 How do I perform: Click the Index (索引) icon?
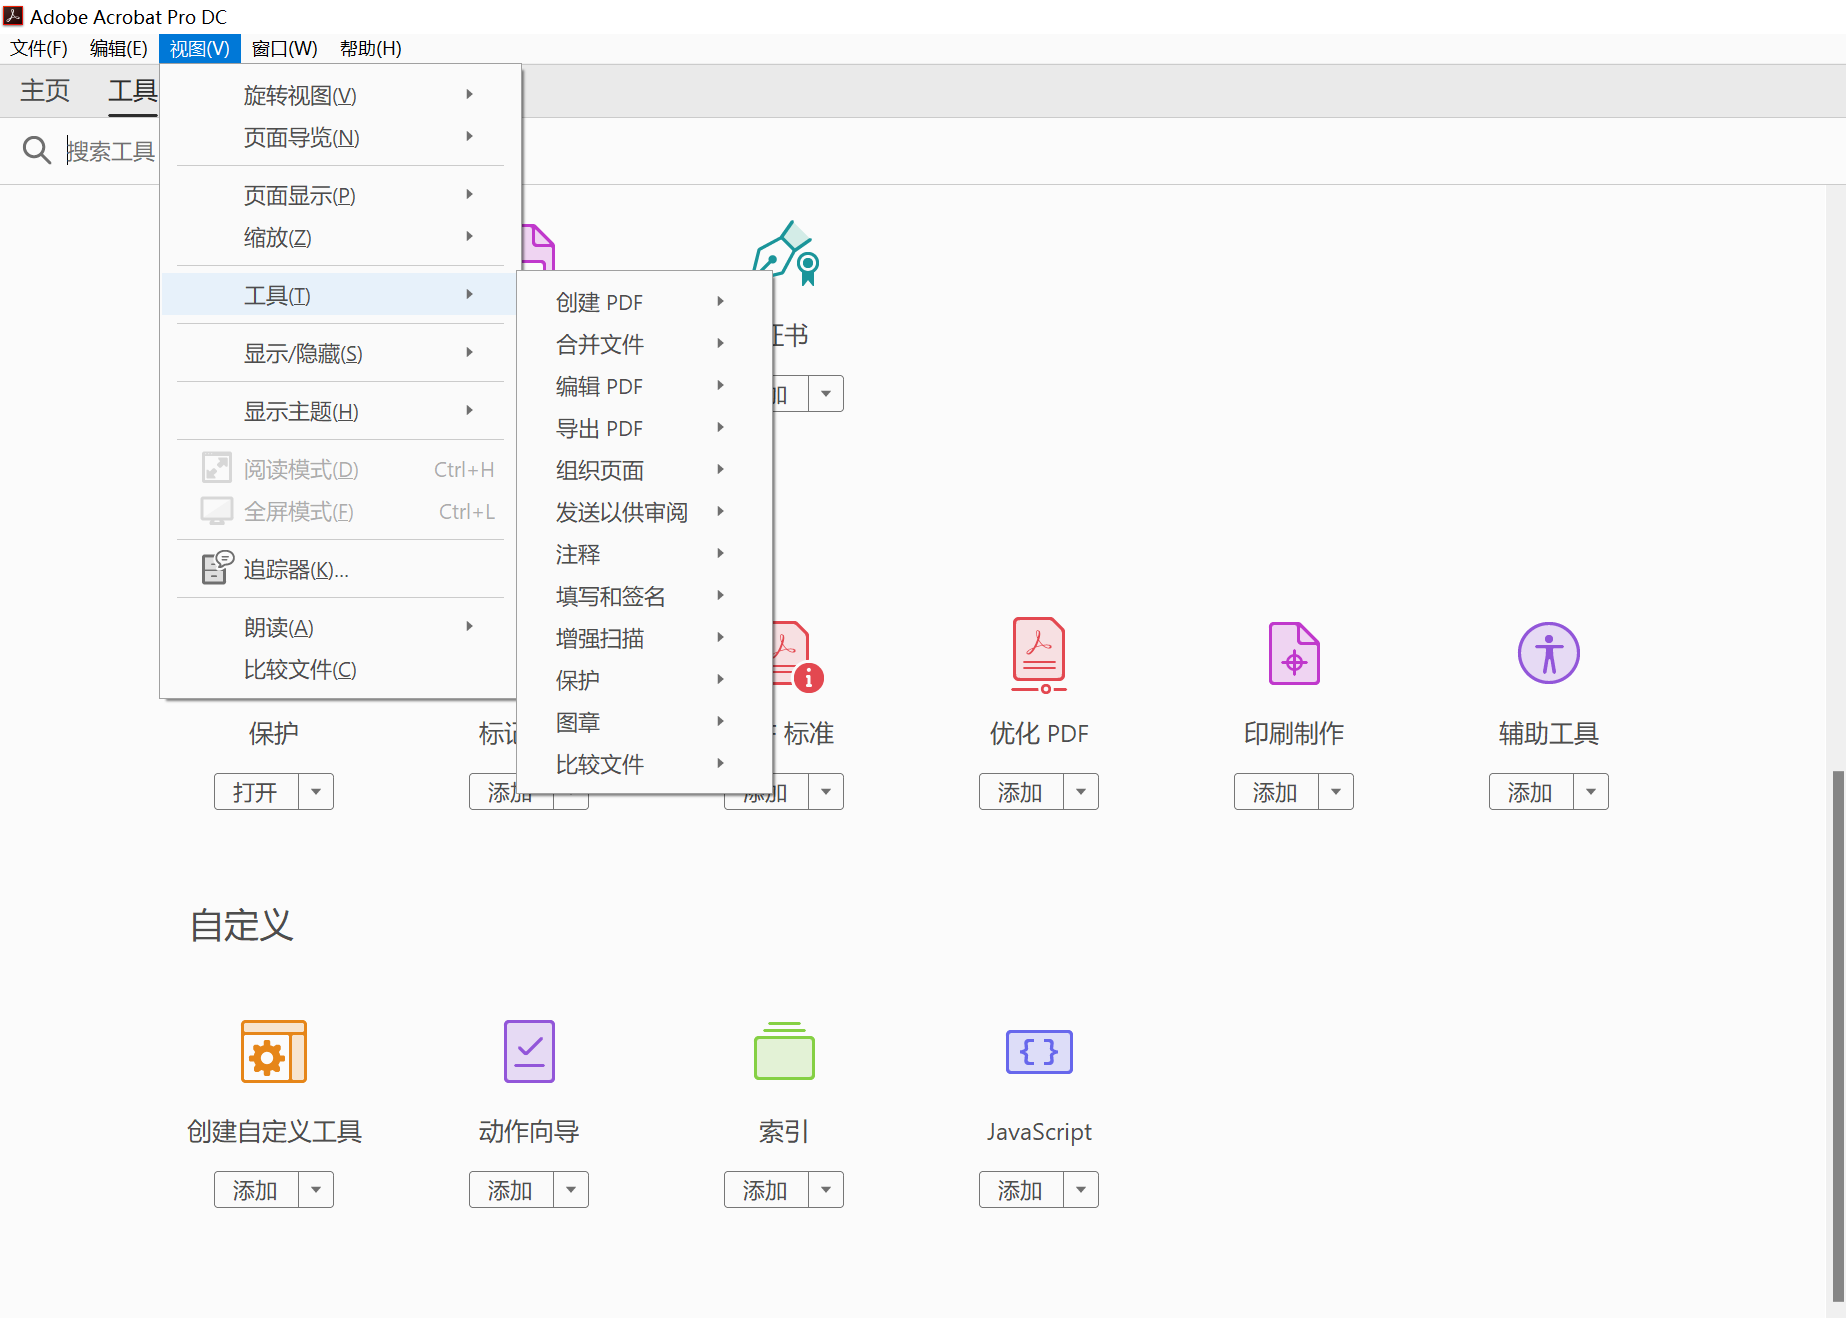(x=784, y=1051)
